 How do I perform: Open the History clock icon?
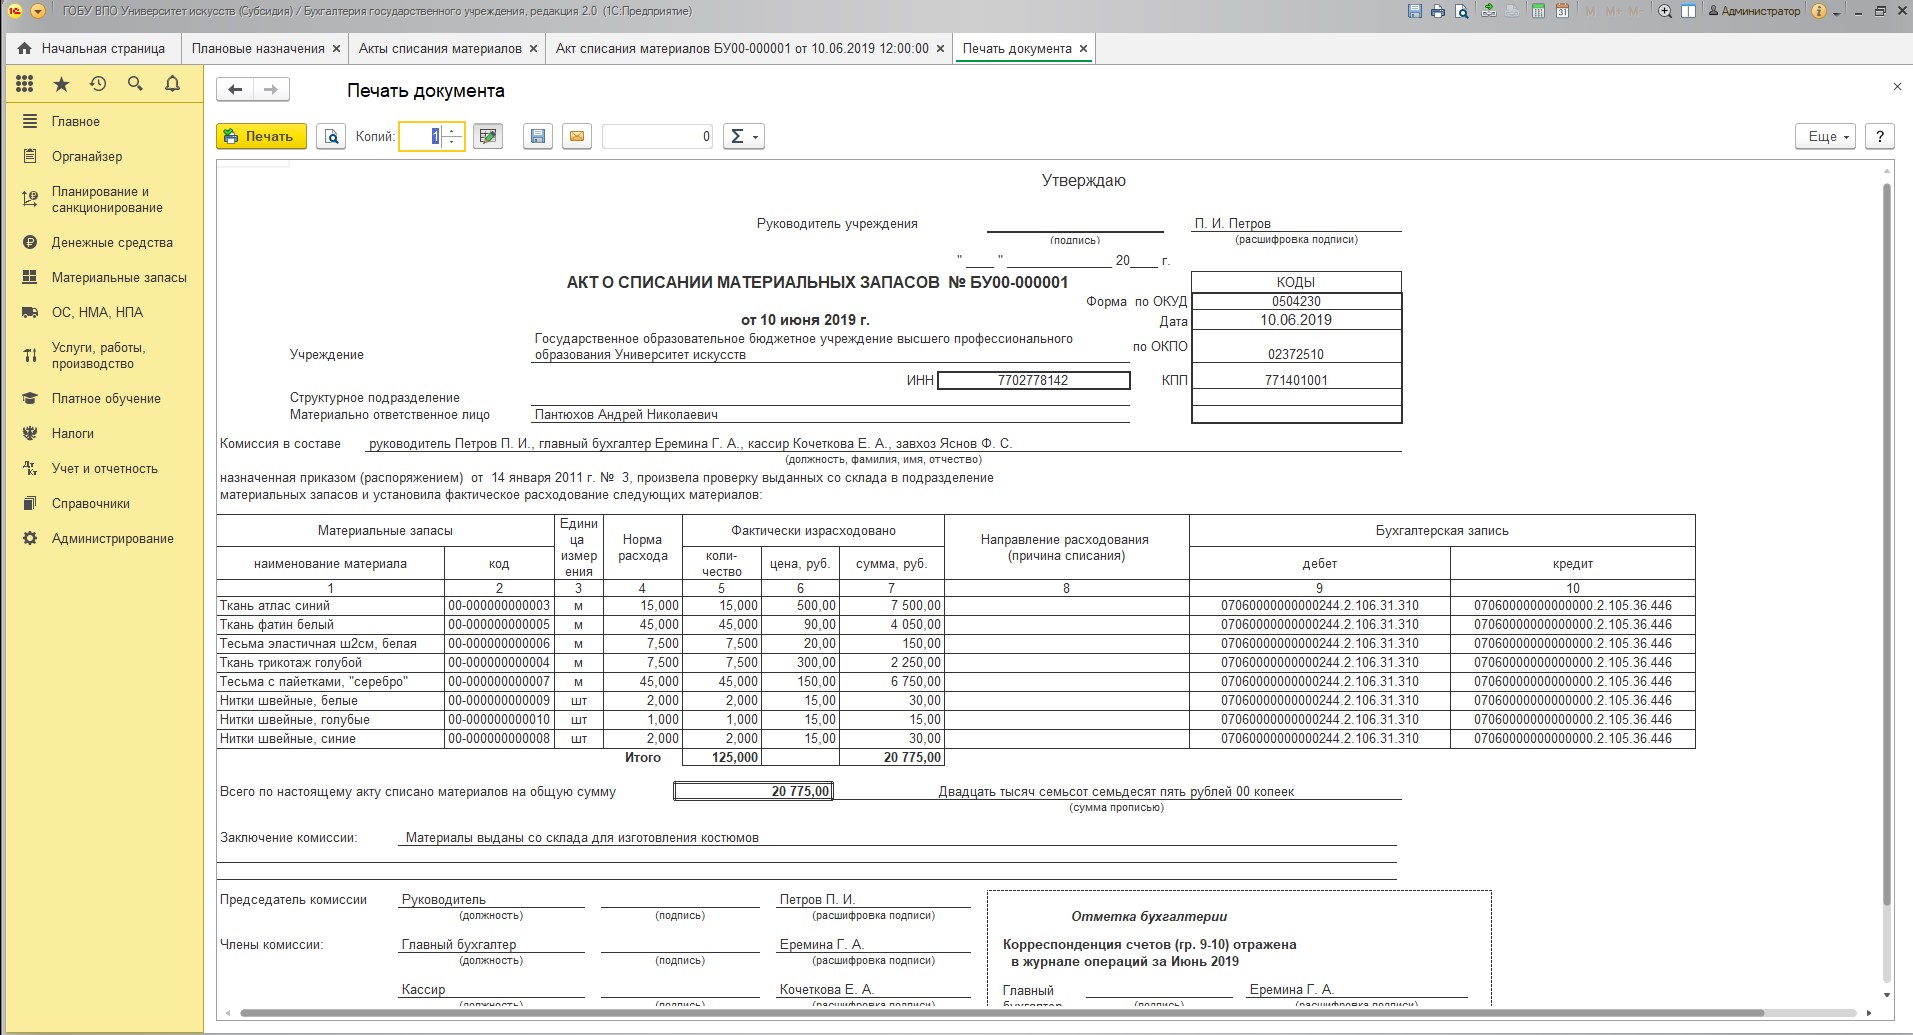[x=98, y=84]
